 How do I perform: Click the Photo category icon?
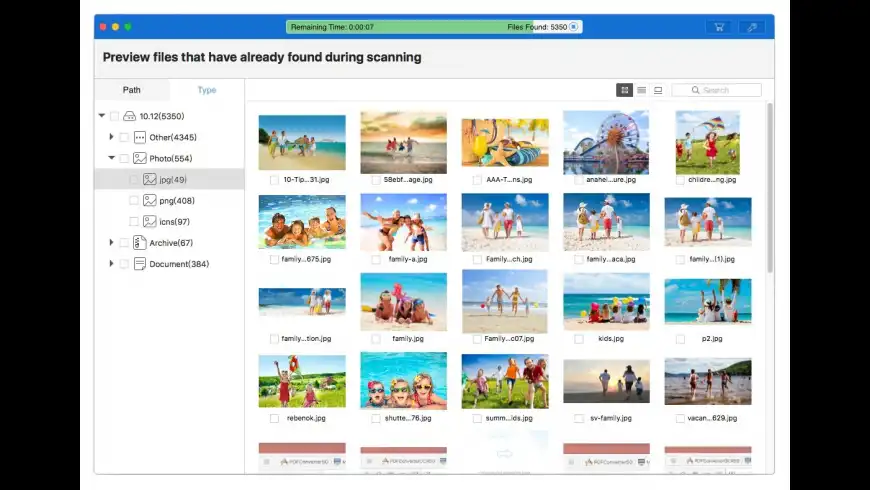[x=140, y=158]
